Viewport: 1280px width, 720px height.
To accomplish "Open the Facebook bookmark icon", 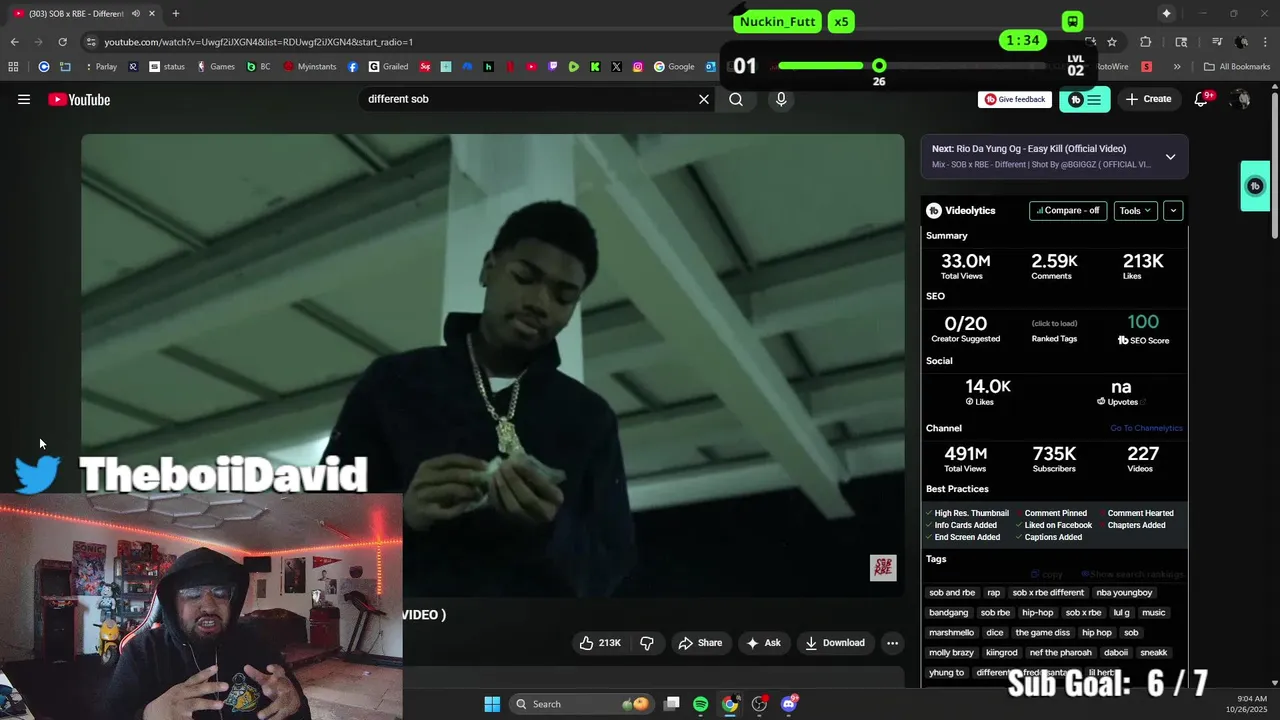I will click(353, 67).
